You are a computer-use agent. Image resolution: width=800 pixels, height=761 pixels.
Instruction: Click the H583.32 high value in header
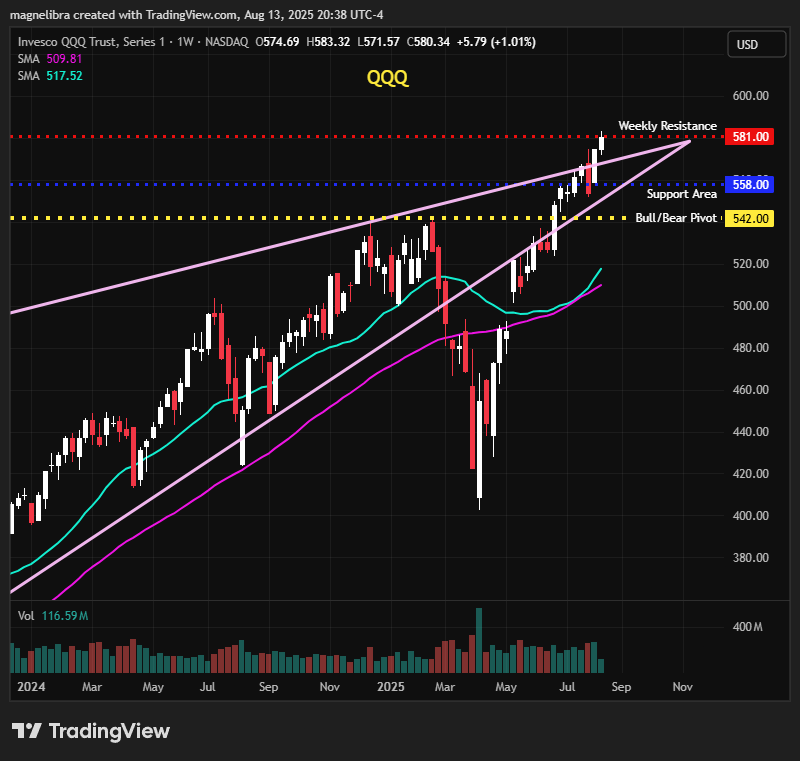pos(328,42)
